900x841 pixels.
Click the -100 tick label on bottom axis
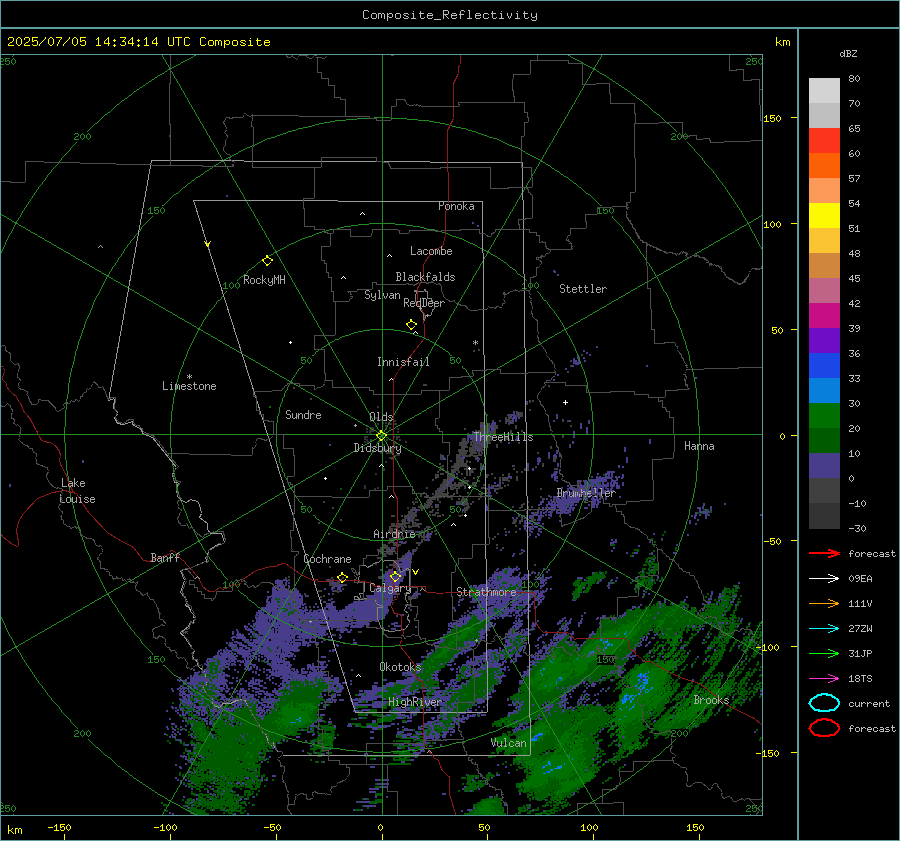coord(165,827)
